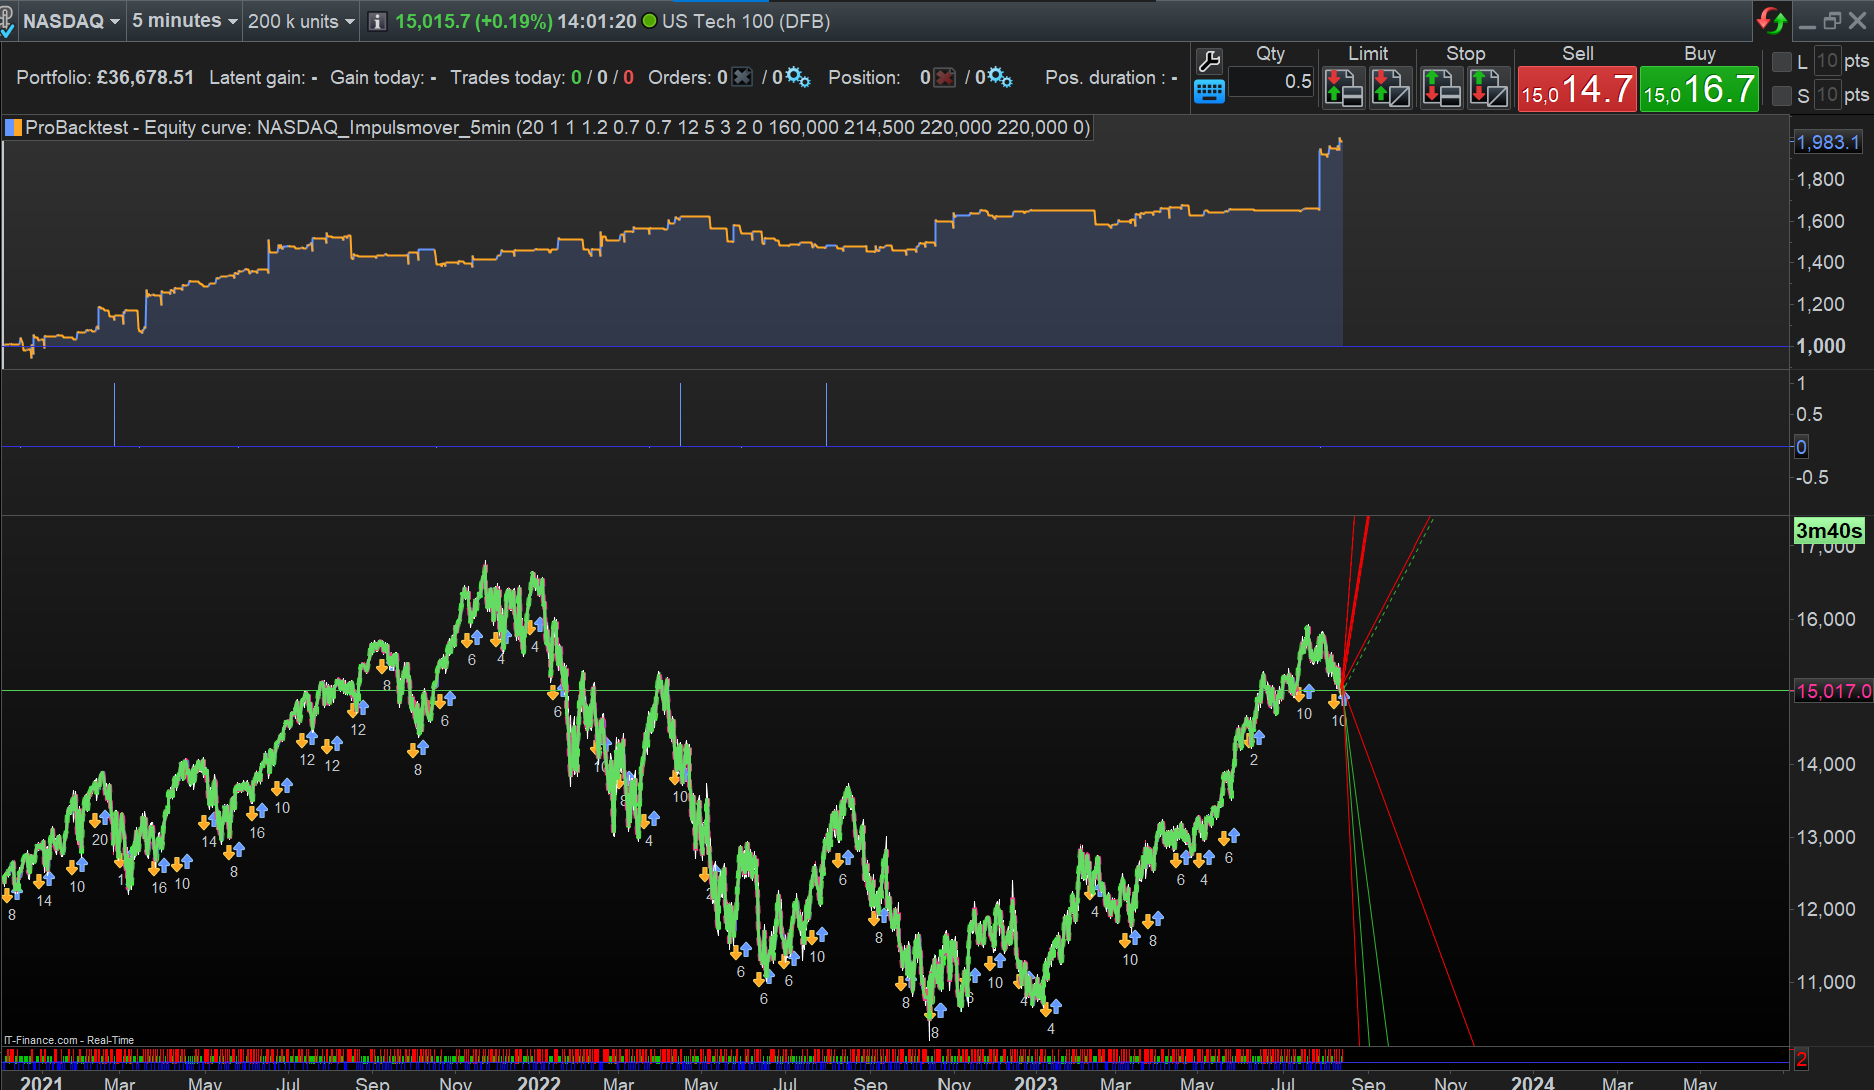Click the cancel all orders X icon
Image resolution: width=1874 pixels, height=1090 pixels.
(x=742, y=77)
